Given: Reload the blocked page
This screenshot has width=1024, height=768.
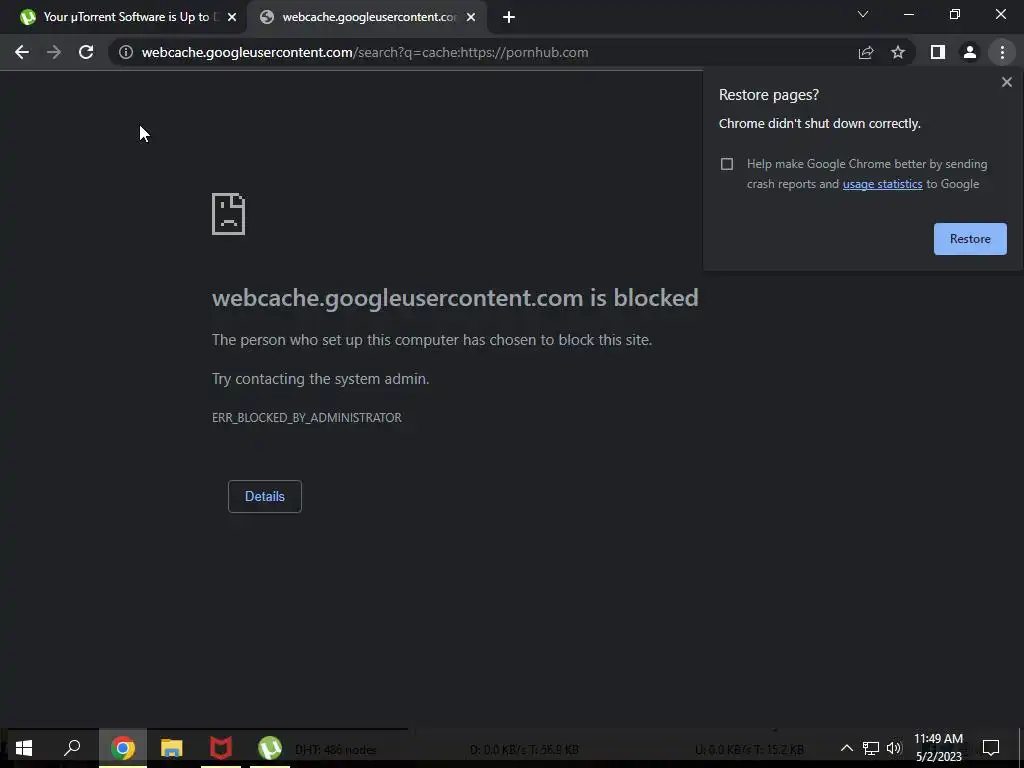Looking at the screenshot, I should click(x=86, y=52).
